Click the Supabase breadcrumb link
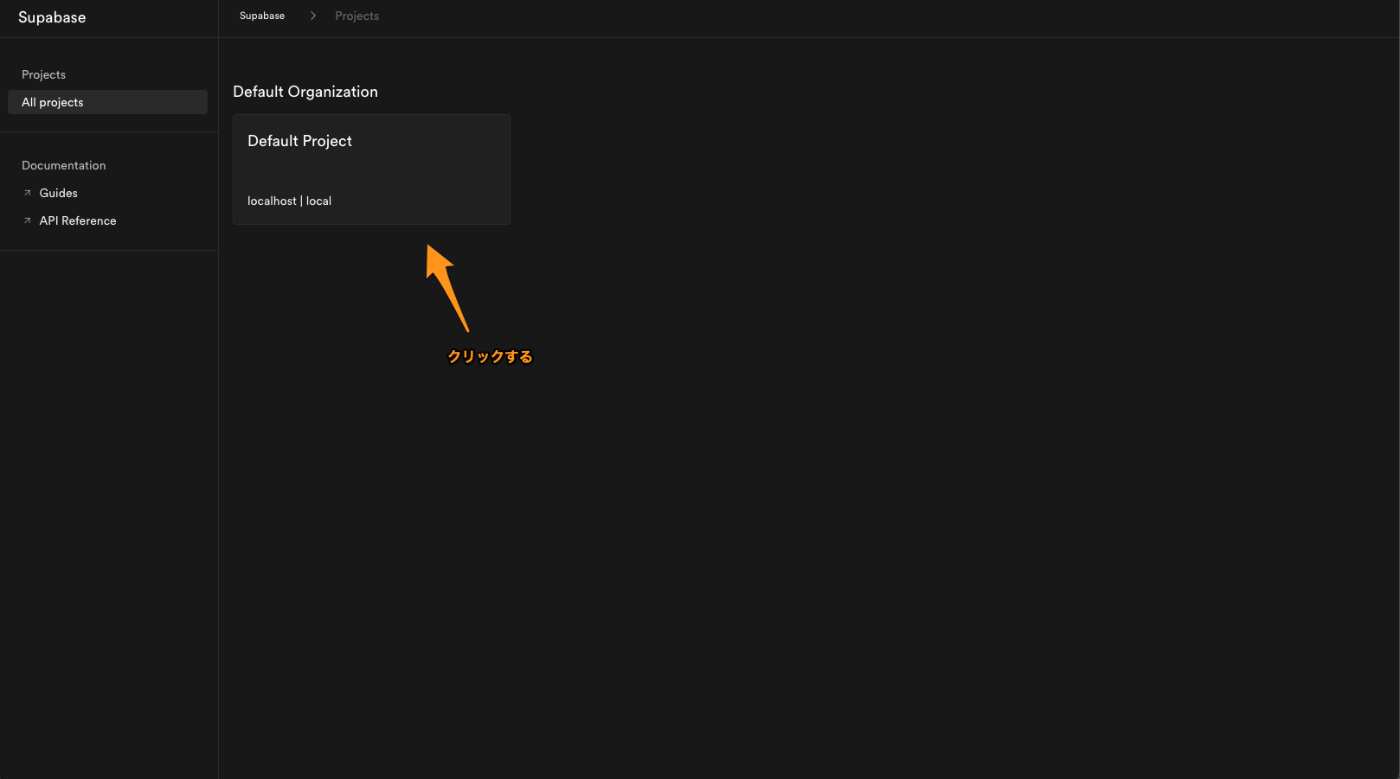1400x779 pixels. click(x=262, y=16)
